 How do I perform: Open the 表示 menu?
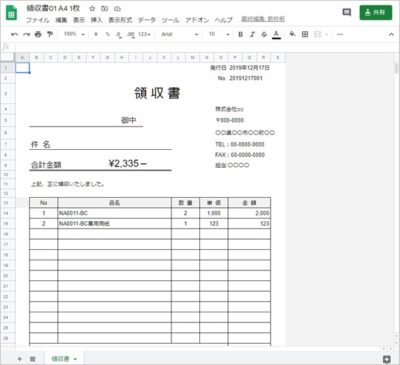coord(79,20)
